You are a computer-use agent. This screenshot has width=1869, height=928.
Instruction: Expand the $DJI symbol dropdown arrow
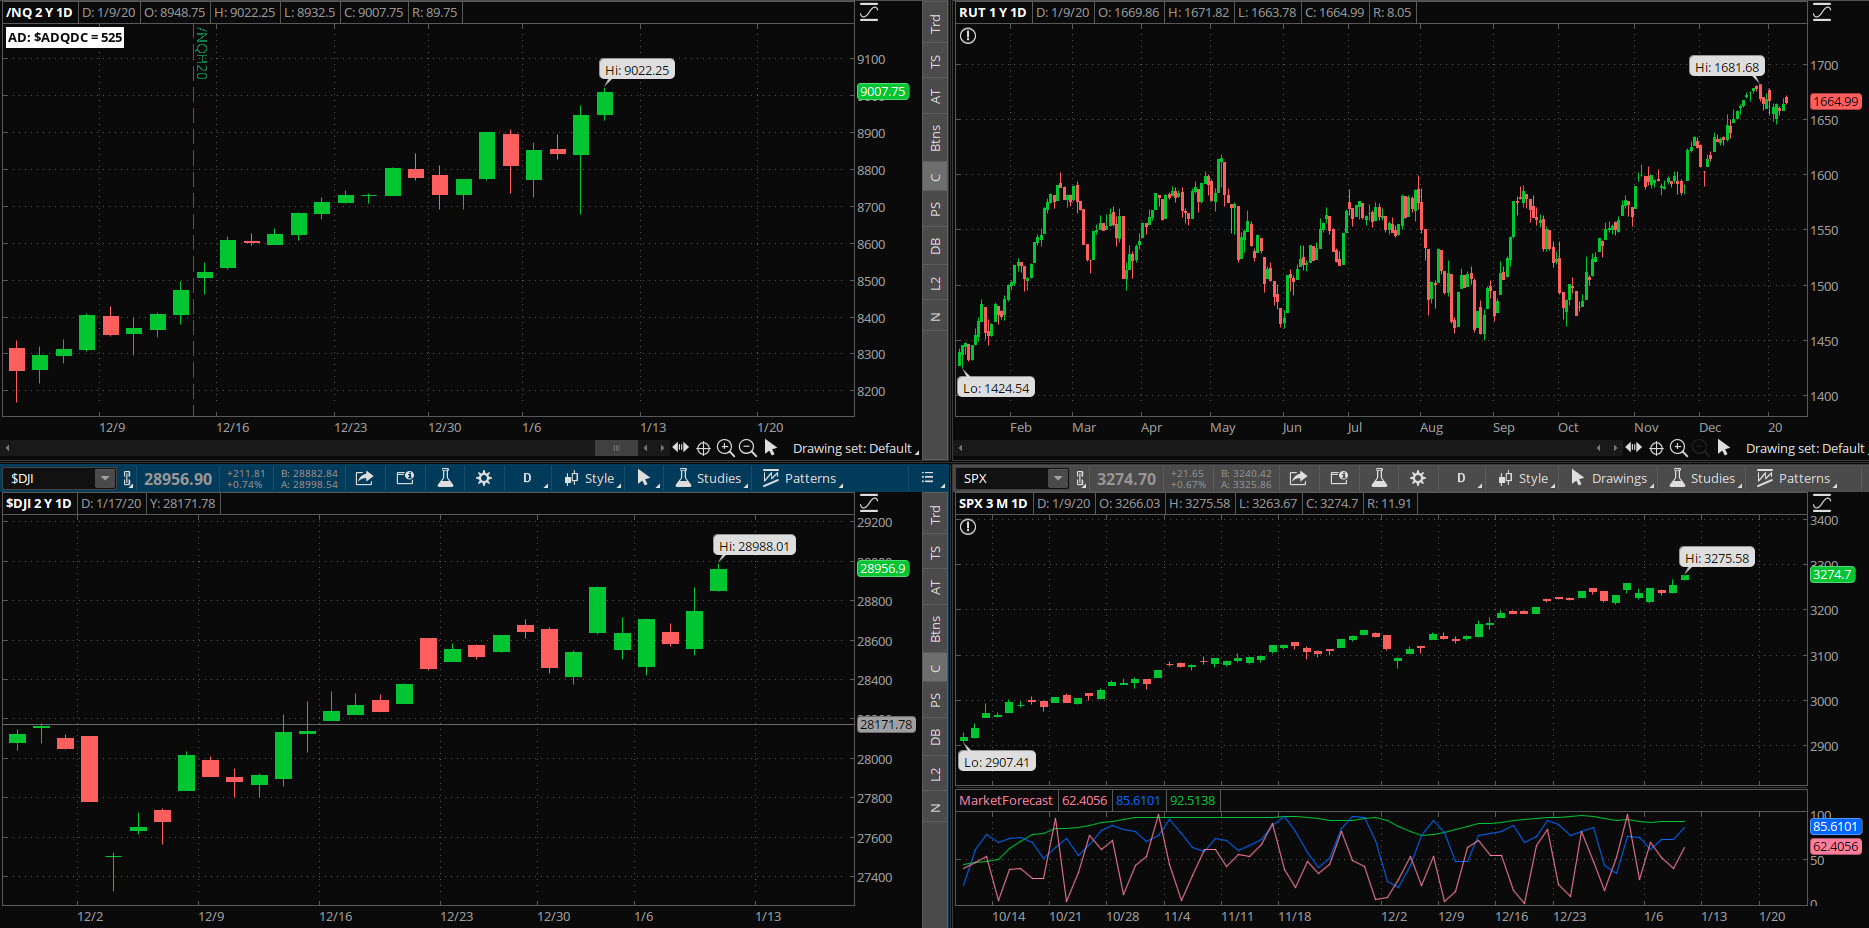coord(104,478)
